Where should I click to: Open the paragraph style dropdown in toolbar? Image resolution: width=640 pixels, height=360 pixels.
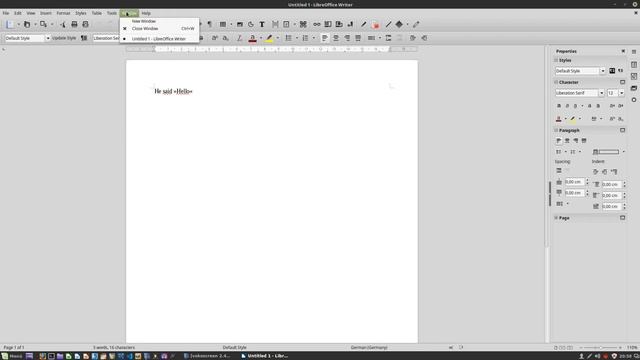(x=48, y=38)
